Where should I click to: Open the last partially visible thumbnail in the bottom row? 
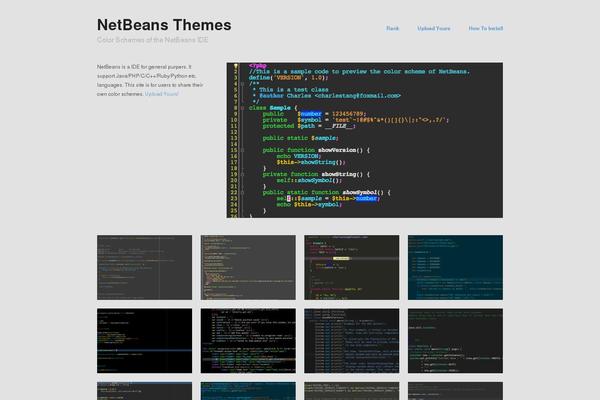pyautogui.click(x=455, y=391)
